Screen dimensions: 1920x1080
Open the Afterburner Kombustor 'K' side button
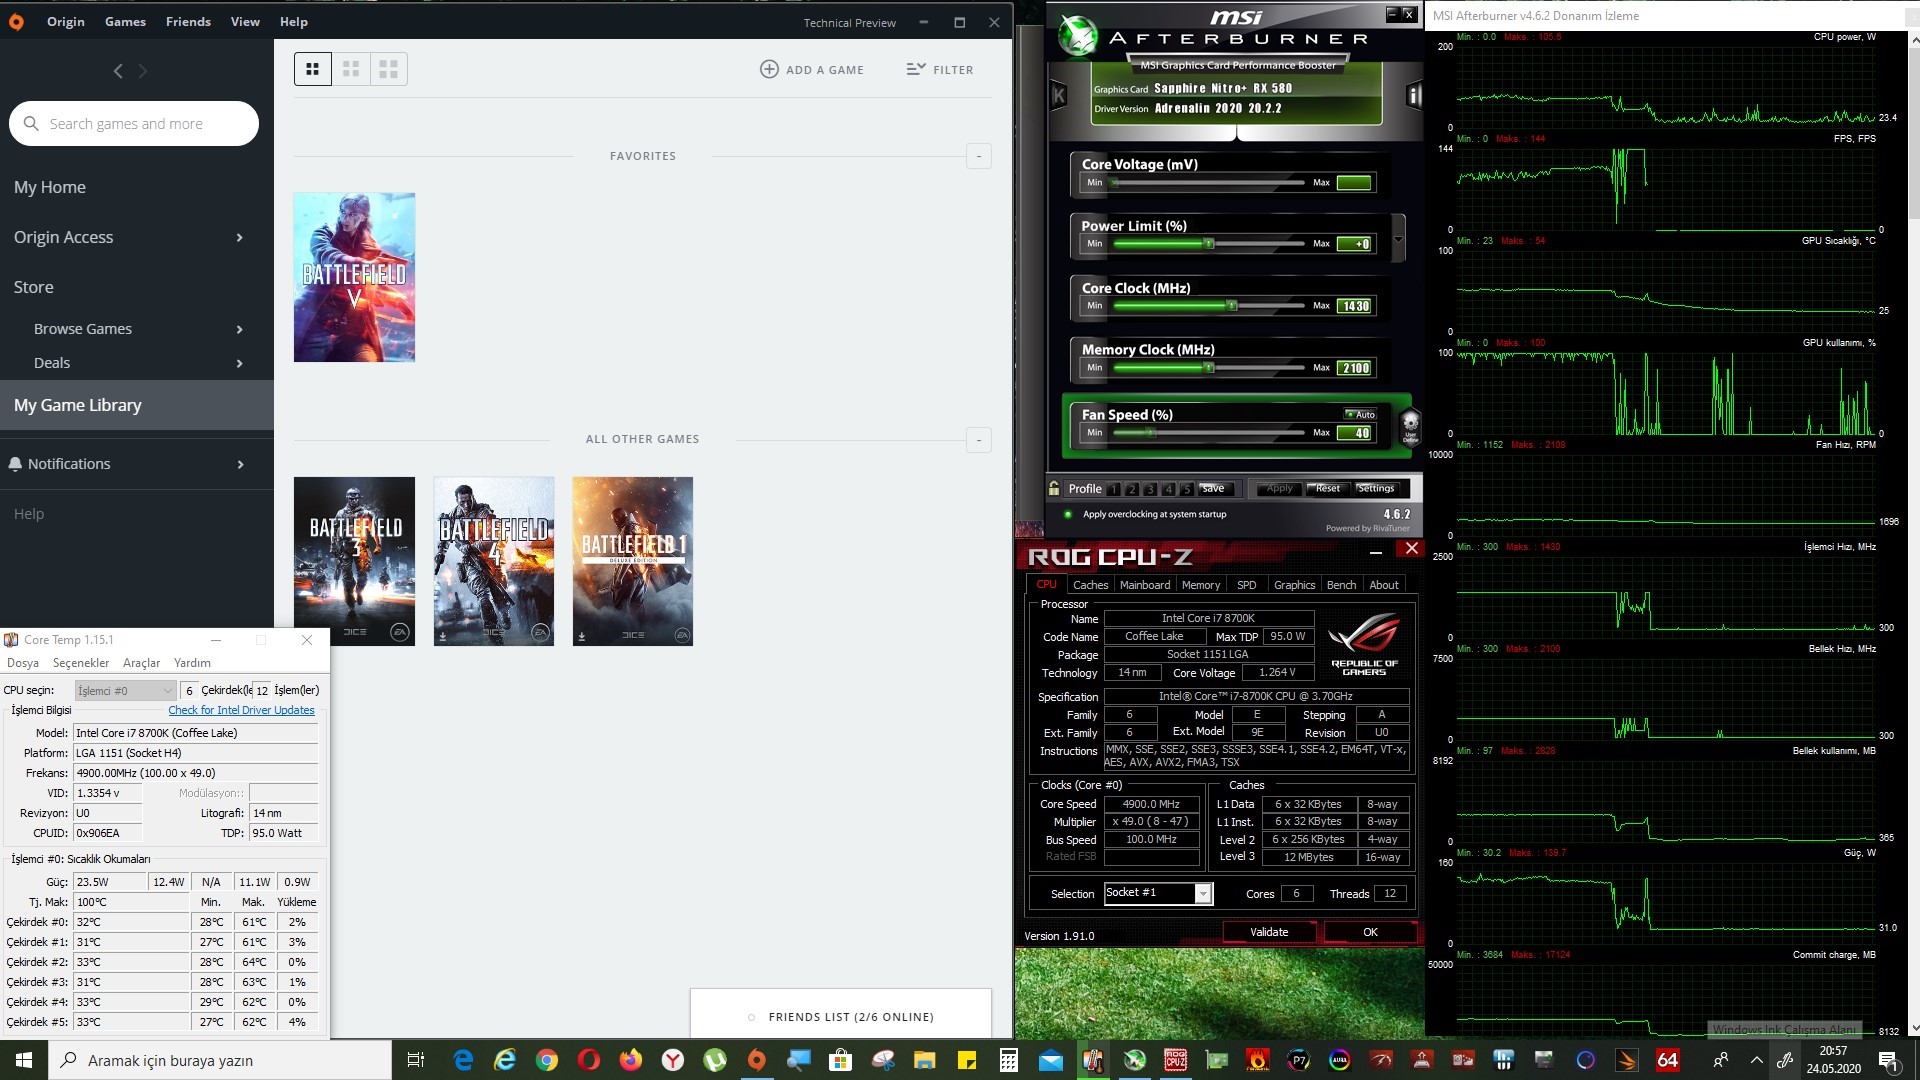[x=1058, y=95]
